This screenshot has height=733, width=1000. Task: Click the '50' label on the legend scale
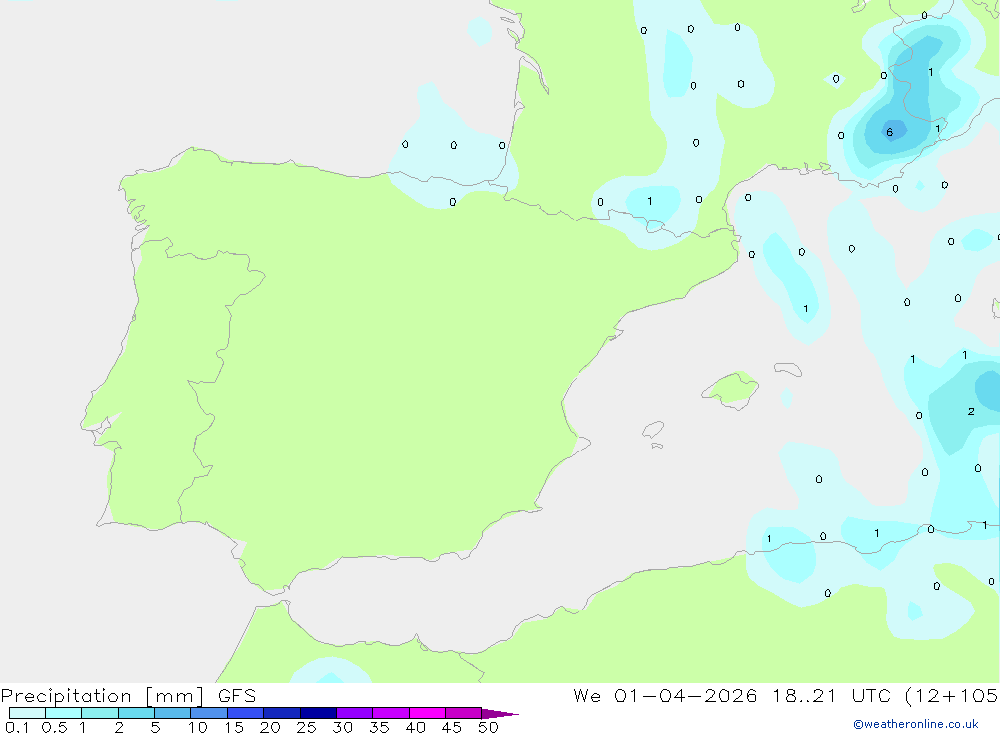(488, 727)
